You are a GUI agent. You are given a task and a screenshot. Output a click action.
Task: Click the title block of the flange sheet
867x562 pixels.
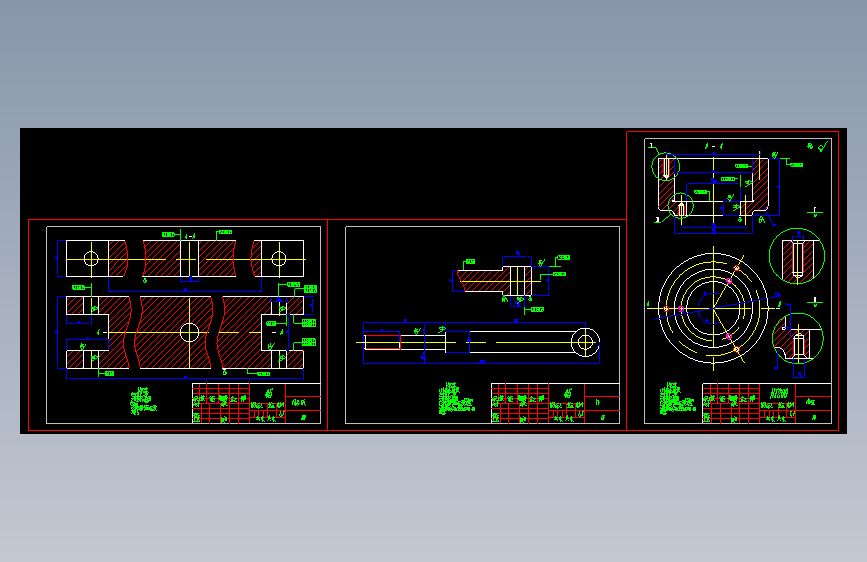(767, 403)
